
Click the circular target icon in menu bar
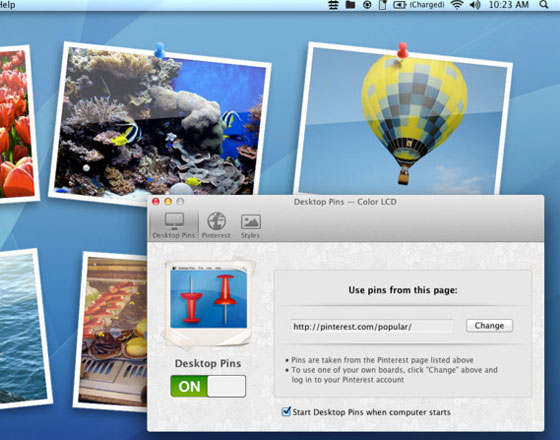click(x=367, y=5)
